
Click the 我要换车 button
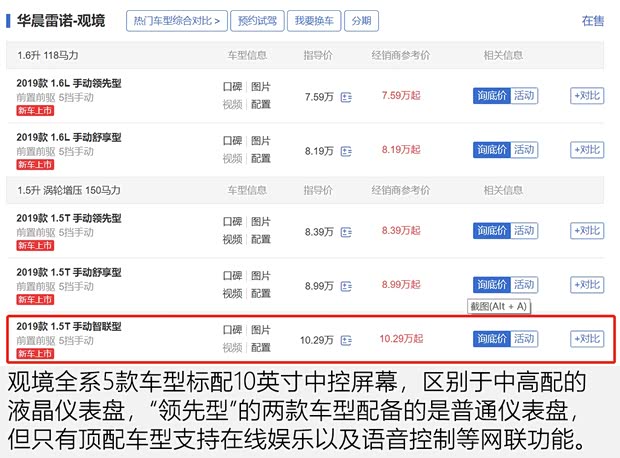pos(314,21)
